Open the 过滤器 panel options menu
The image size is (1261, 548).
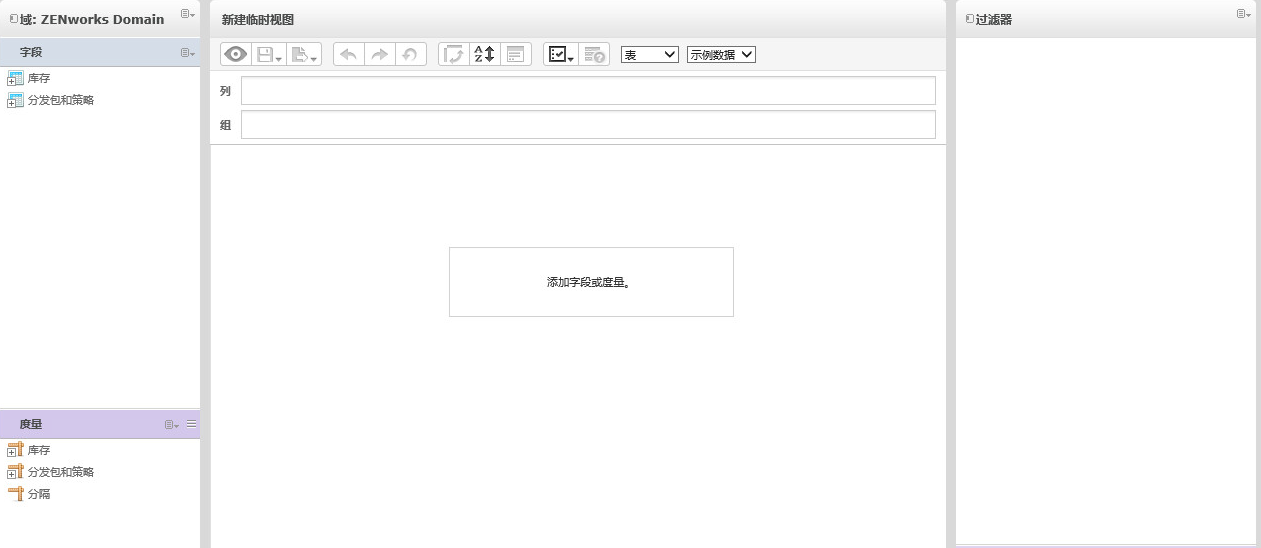click(1244, 14)
